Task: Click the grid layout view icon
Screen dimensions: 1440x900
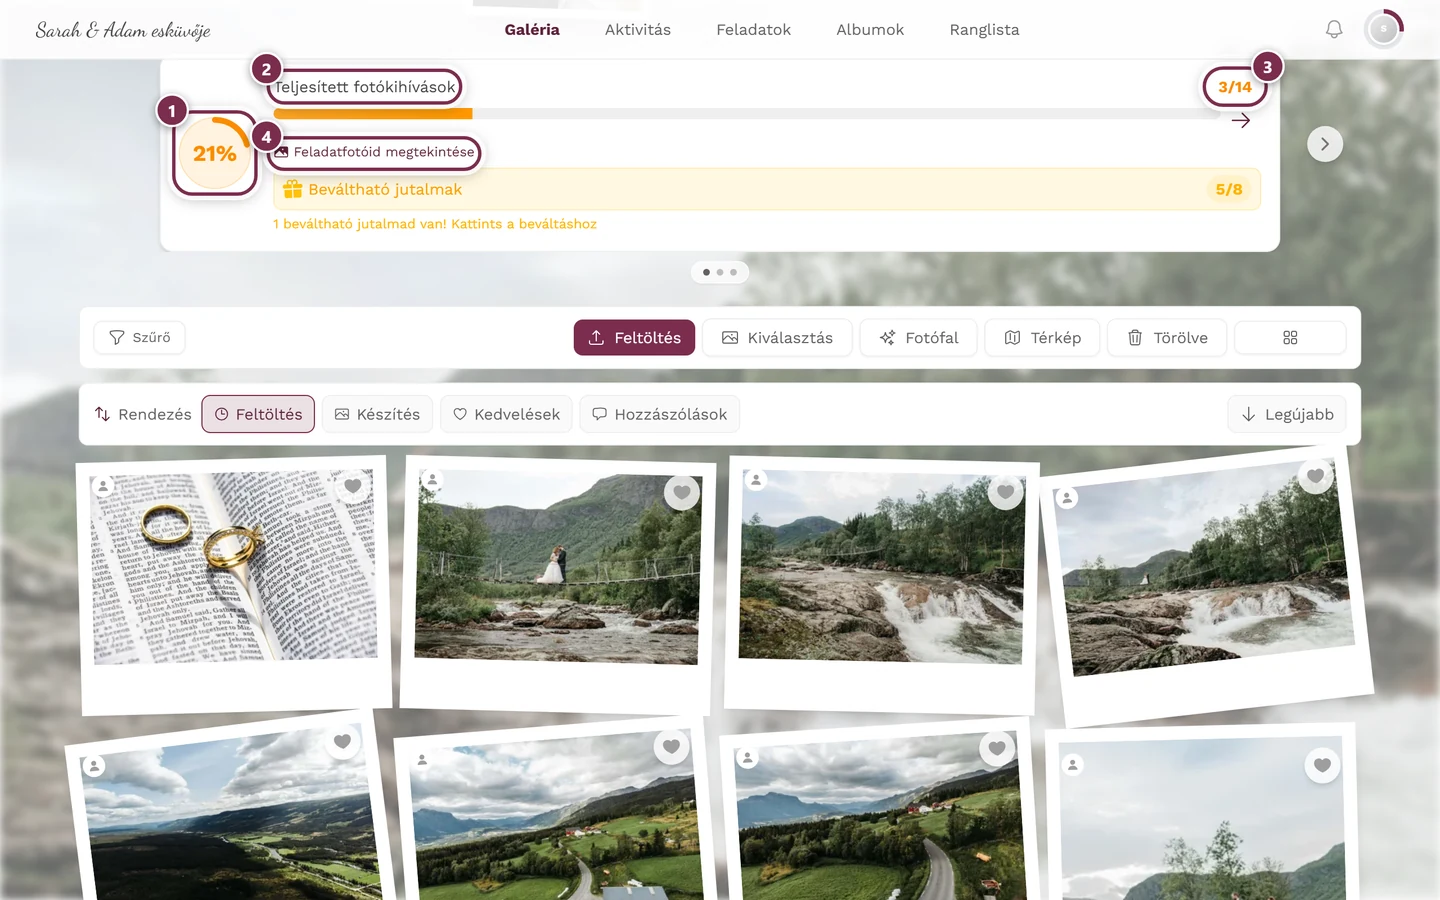Action: coord(1290,338)
